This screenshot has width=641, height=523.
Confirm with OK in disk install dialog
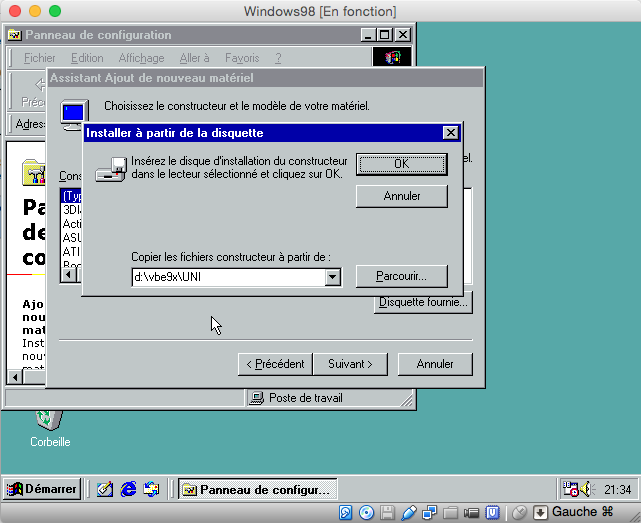coord(401,164)
